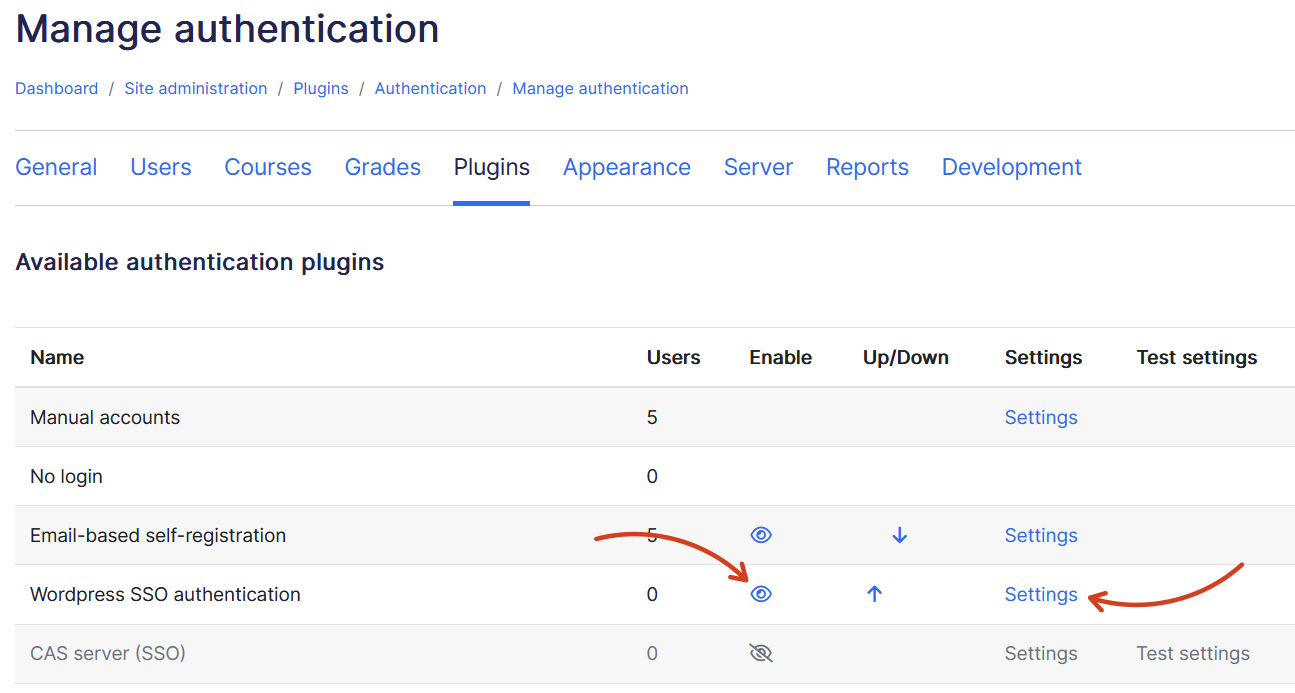The height and width of the screenshot is (693, 1295).
Task: Select the Appearance tab
Action: click(x=626, y=167)
